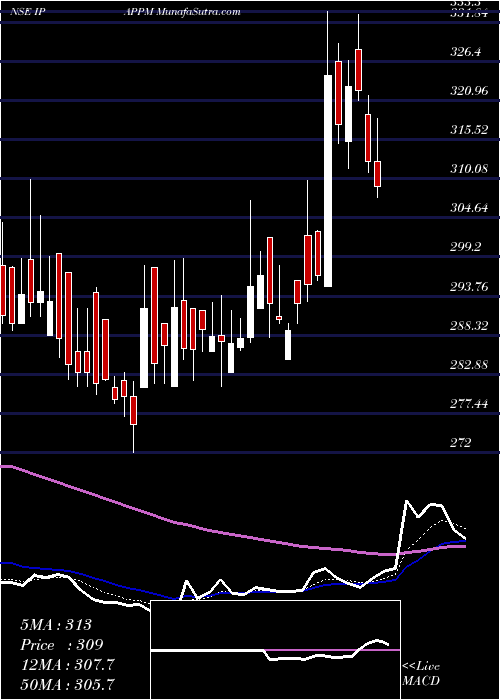Image resolution: width=500 pixels, height=700 pixels.
Task: Click the 272 price axis label
Action: coord(461,443)
